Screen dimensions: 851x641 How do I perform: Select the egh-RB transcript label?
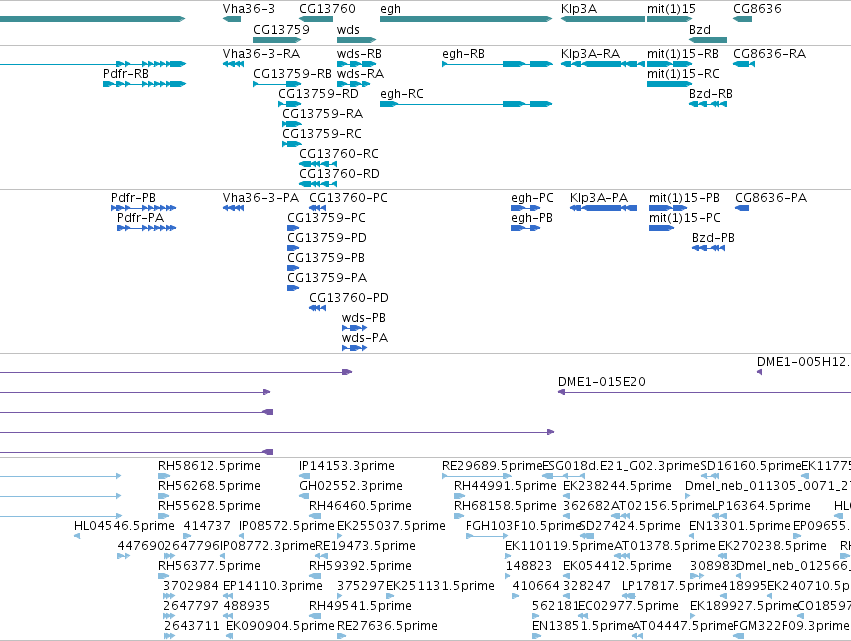(x=463, y=54)
